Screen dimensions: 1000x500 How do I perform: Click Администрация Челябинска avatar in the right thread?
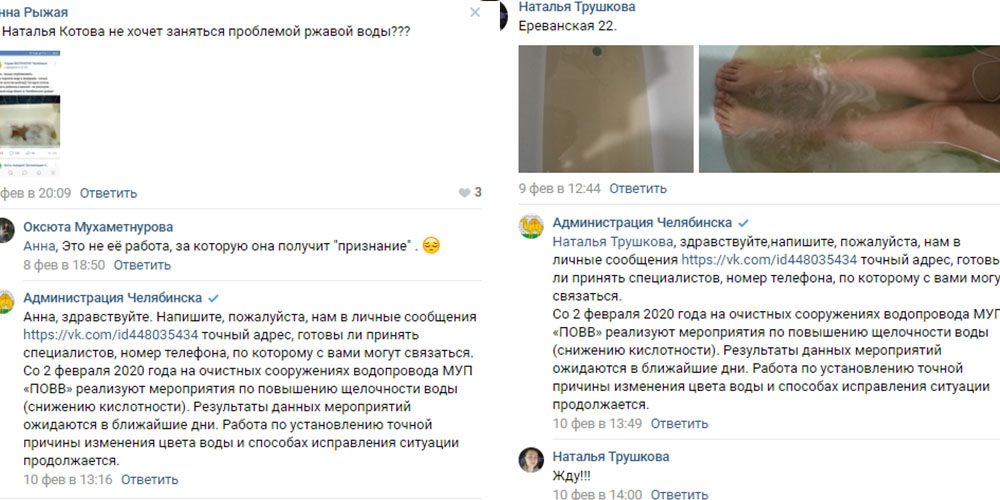point(531,226)
